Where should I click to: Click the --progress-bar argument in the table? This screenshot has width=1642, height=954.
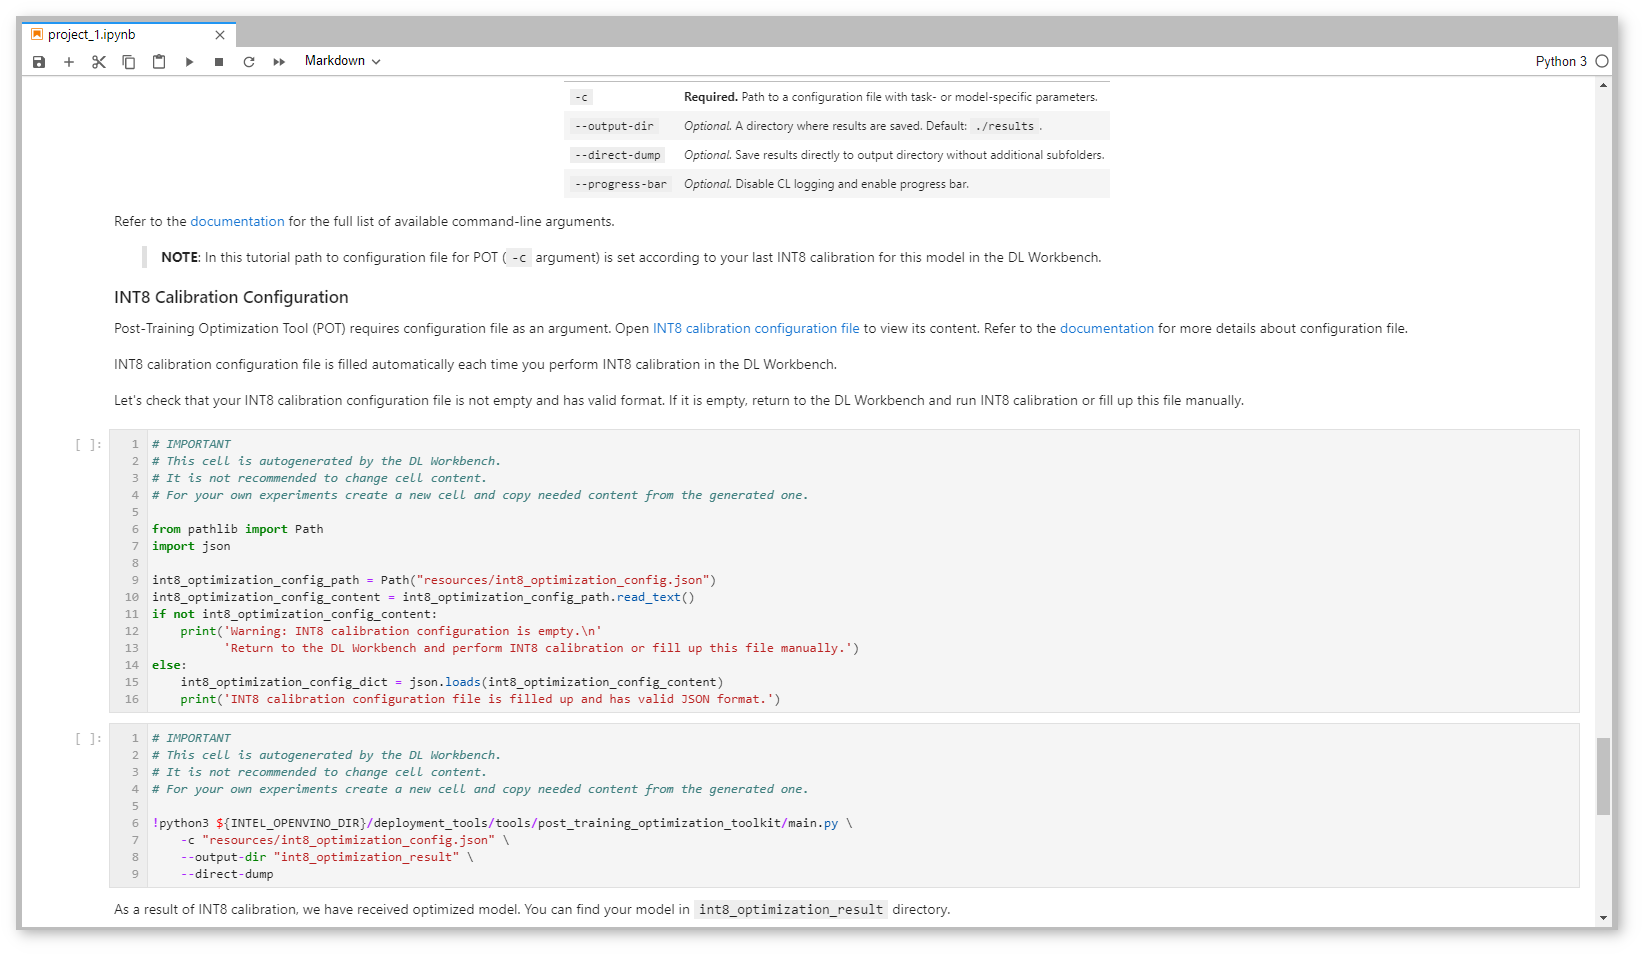coord(620,184)
